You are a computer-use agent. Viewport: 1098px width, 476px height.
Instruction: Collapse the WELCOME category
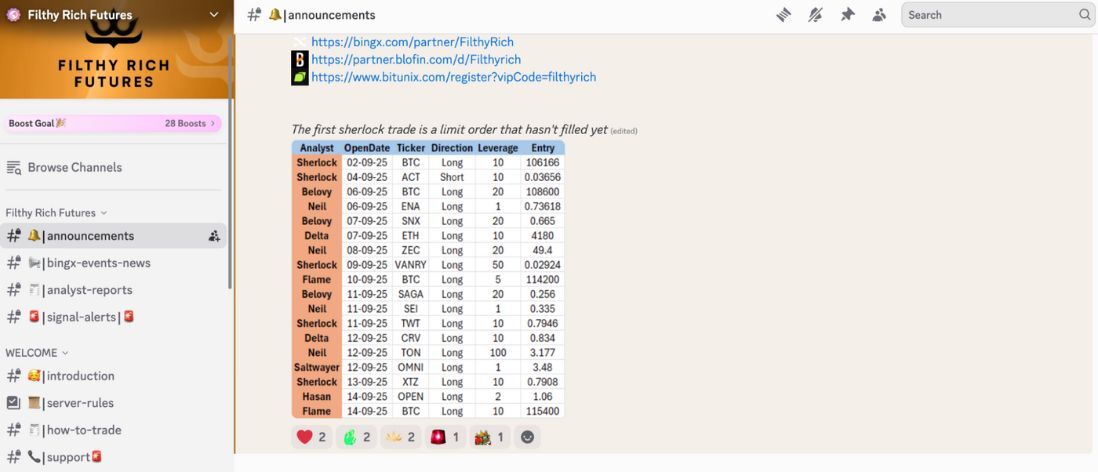click(37, 353)
